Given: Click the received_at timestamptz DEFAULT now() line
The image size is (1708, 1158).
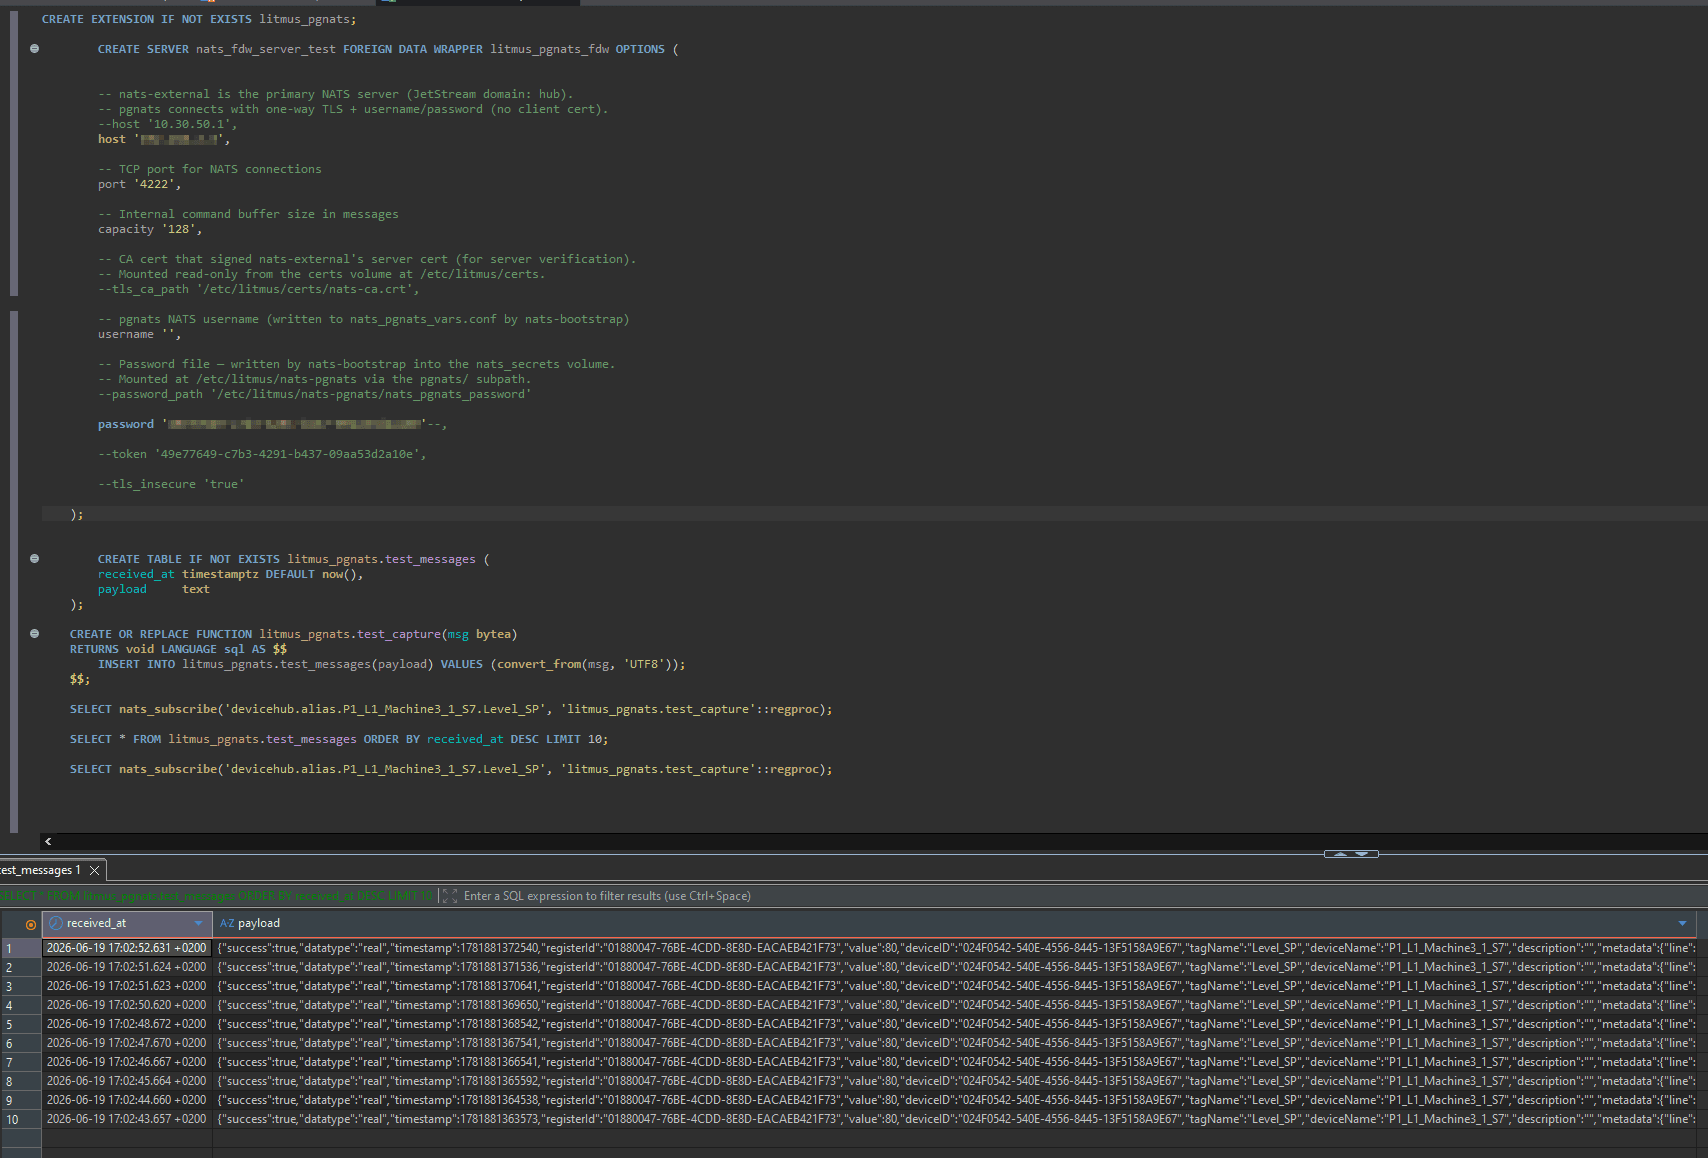Looking at the screenshot, I should pos(230,574).
